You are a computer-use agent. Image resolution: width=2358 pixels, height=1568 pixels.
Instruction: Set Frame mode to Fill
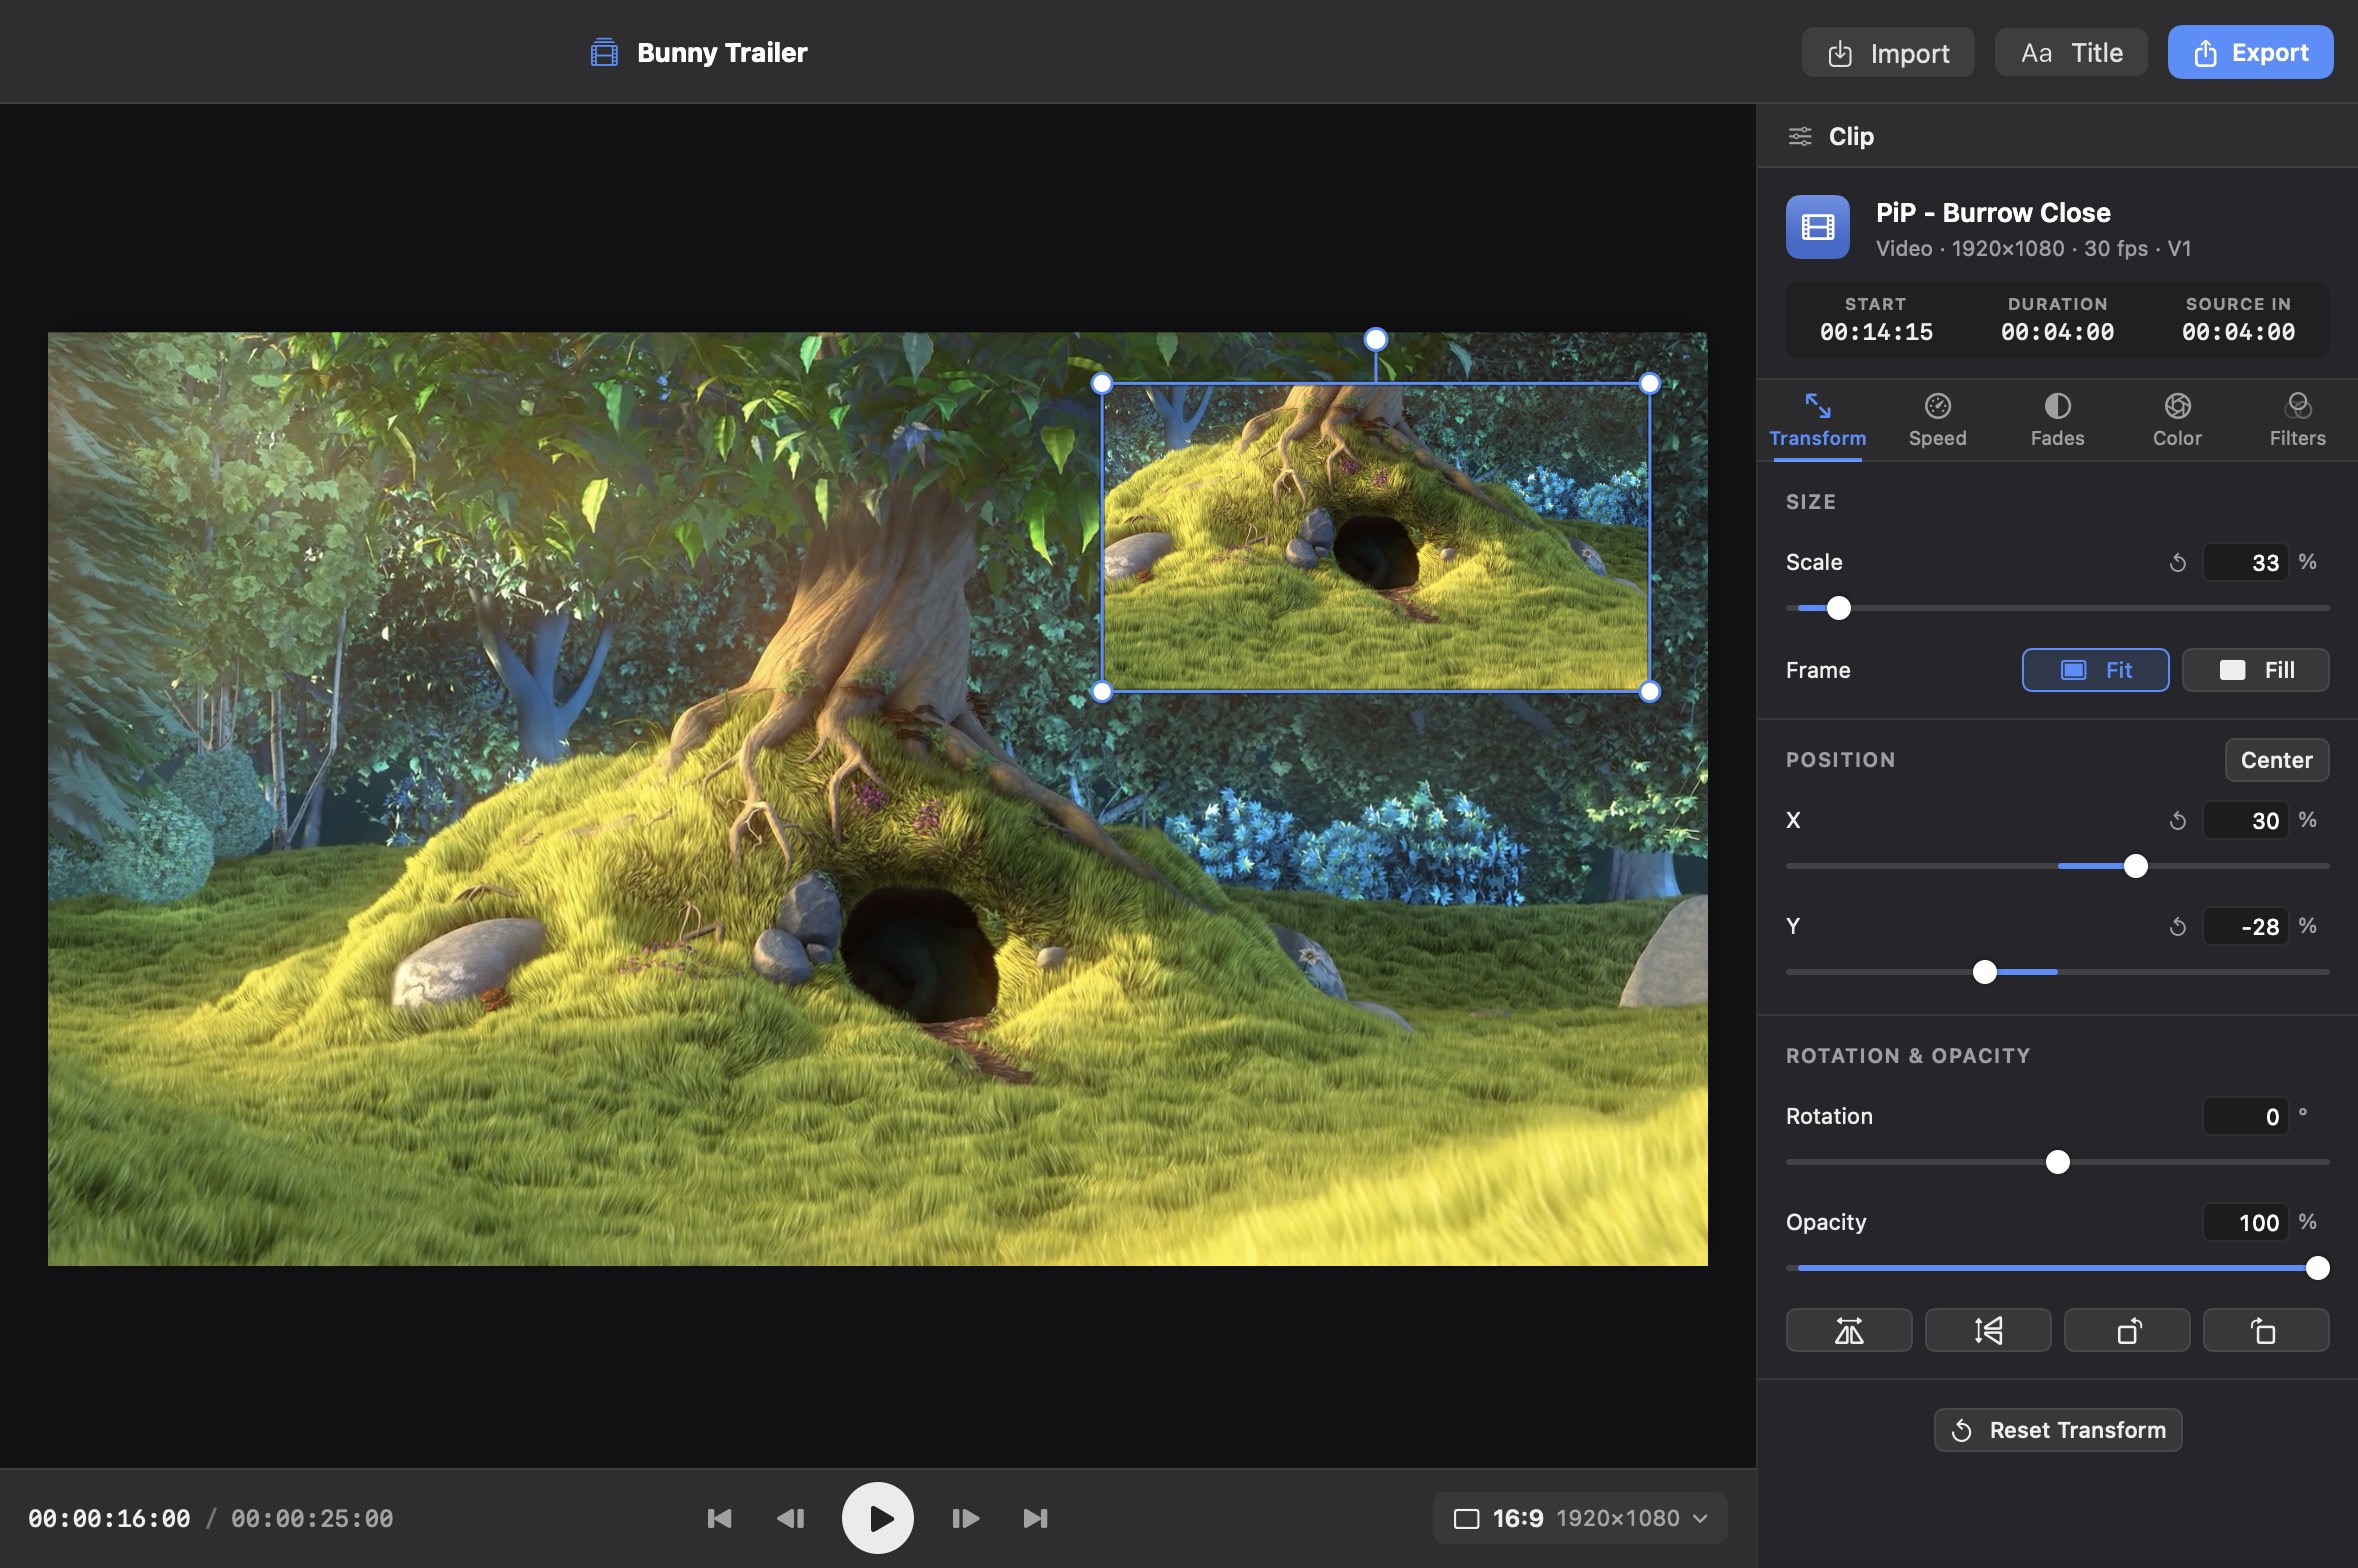click(2255, 670)
